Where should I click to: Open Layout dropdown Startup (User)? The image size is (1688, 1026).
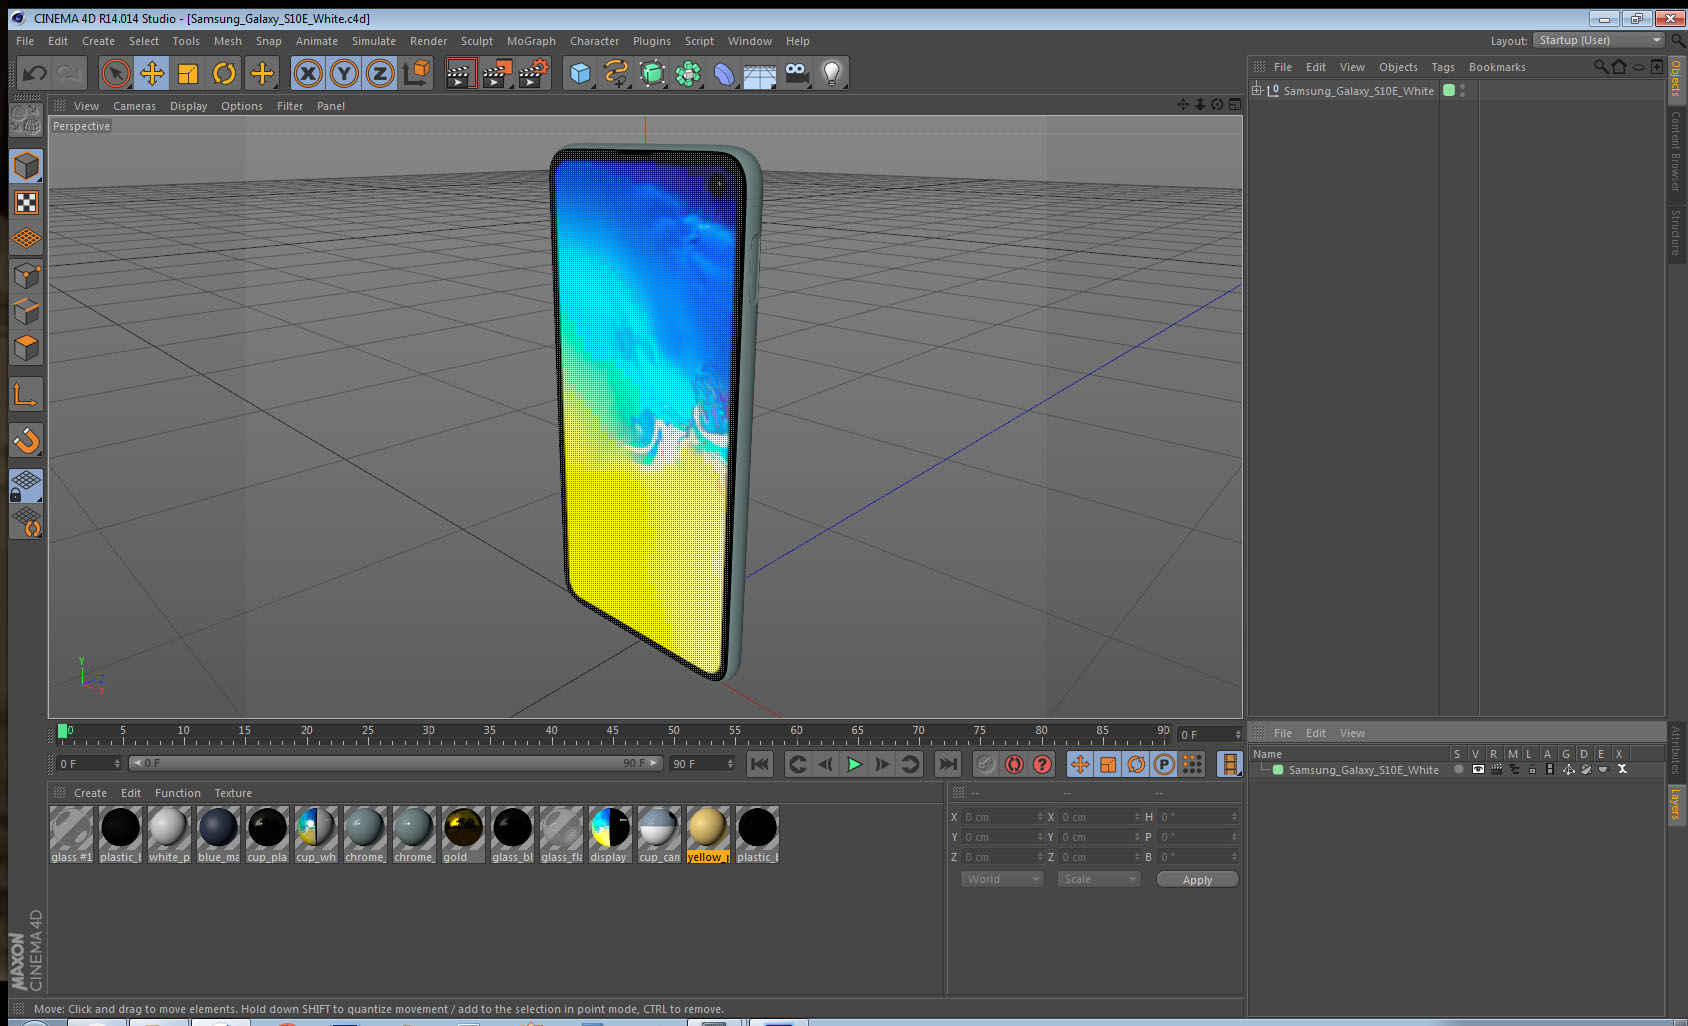(x=1599, y=40)
